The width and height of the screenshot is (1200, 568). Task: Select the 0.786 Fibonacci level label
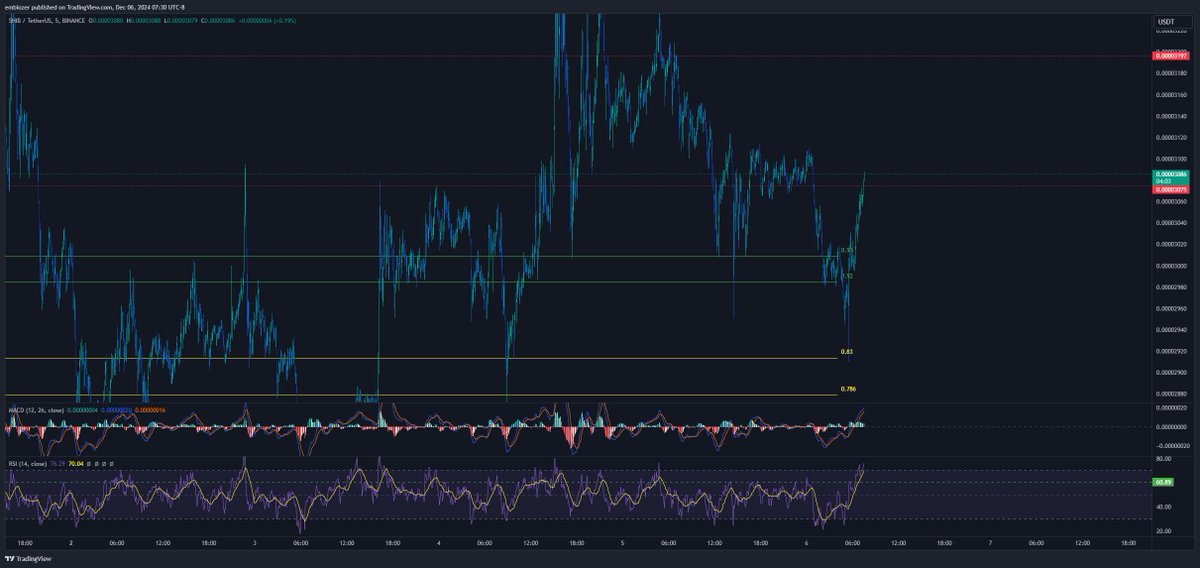(x=848, y=388)
